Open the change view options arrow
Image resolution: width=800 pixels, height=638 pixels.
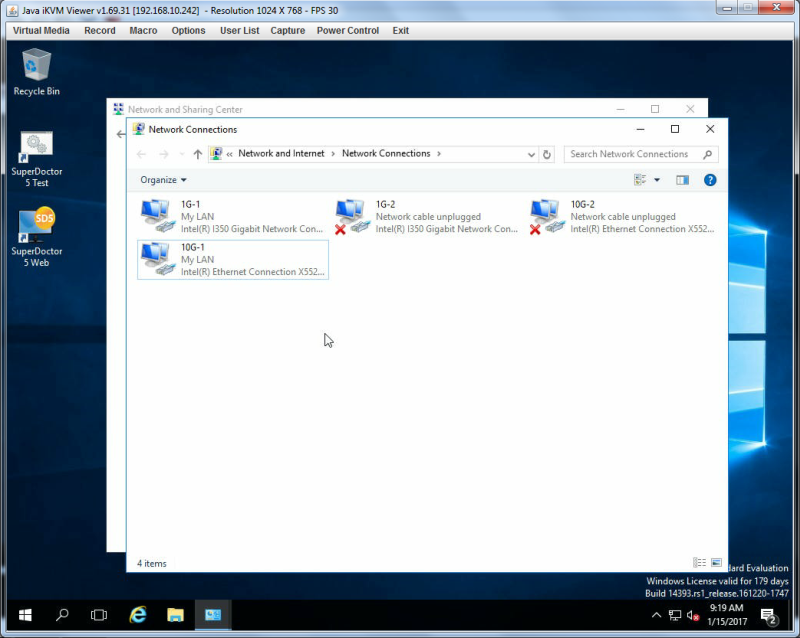(x=657, y=180)
